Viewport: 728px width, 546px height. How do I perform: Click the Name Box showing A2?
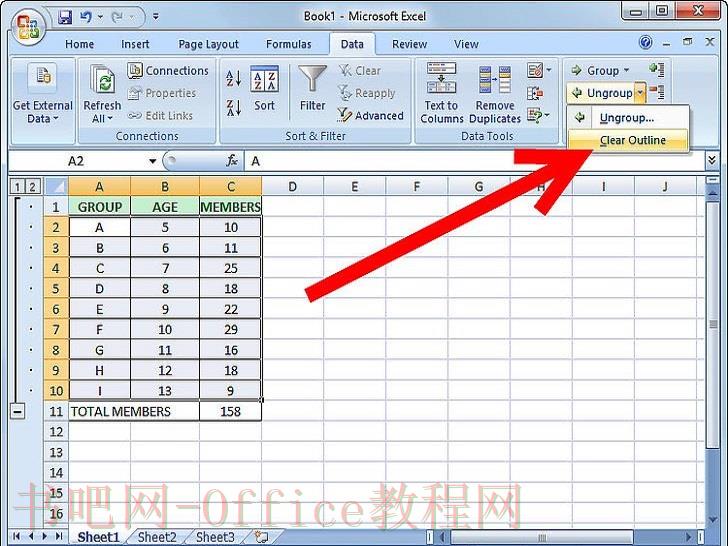(77, 161)
